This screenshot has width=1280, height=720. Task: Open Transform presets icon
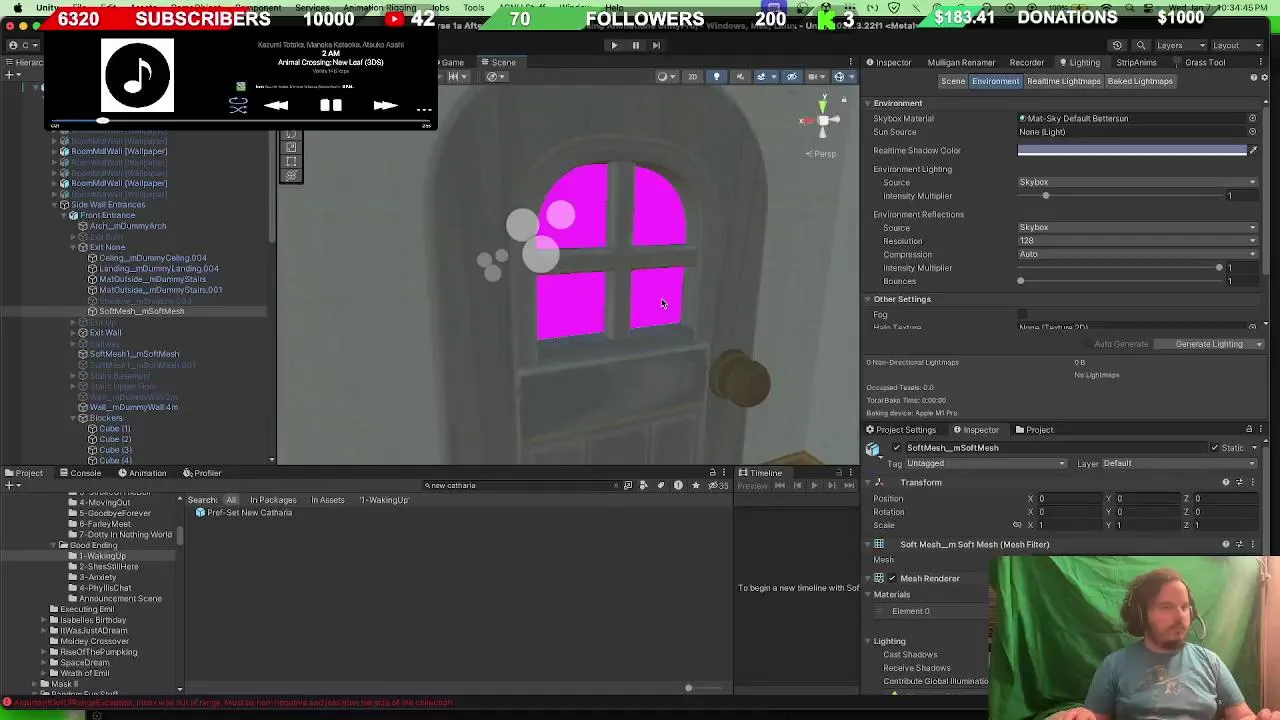tap(1240, 483)
